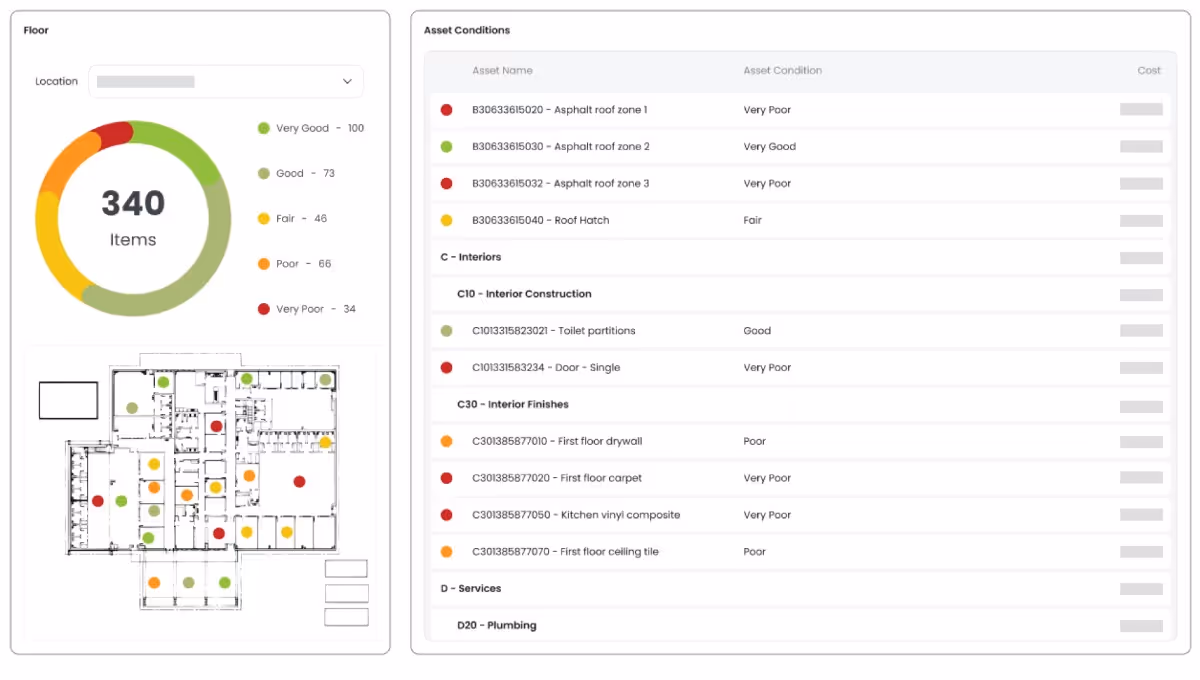
Task: Click the red dot beside Very Poor legend
Action: tap(264, 309)
